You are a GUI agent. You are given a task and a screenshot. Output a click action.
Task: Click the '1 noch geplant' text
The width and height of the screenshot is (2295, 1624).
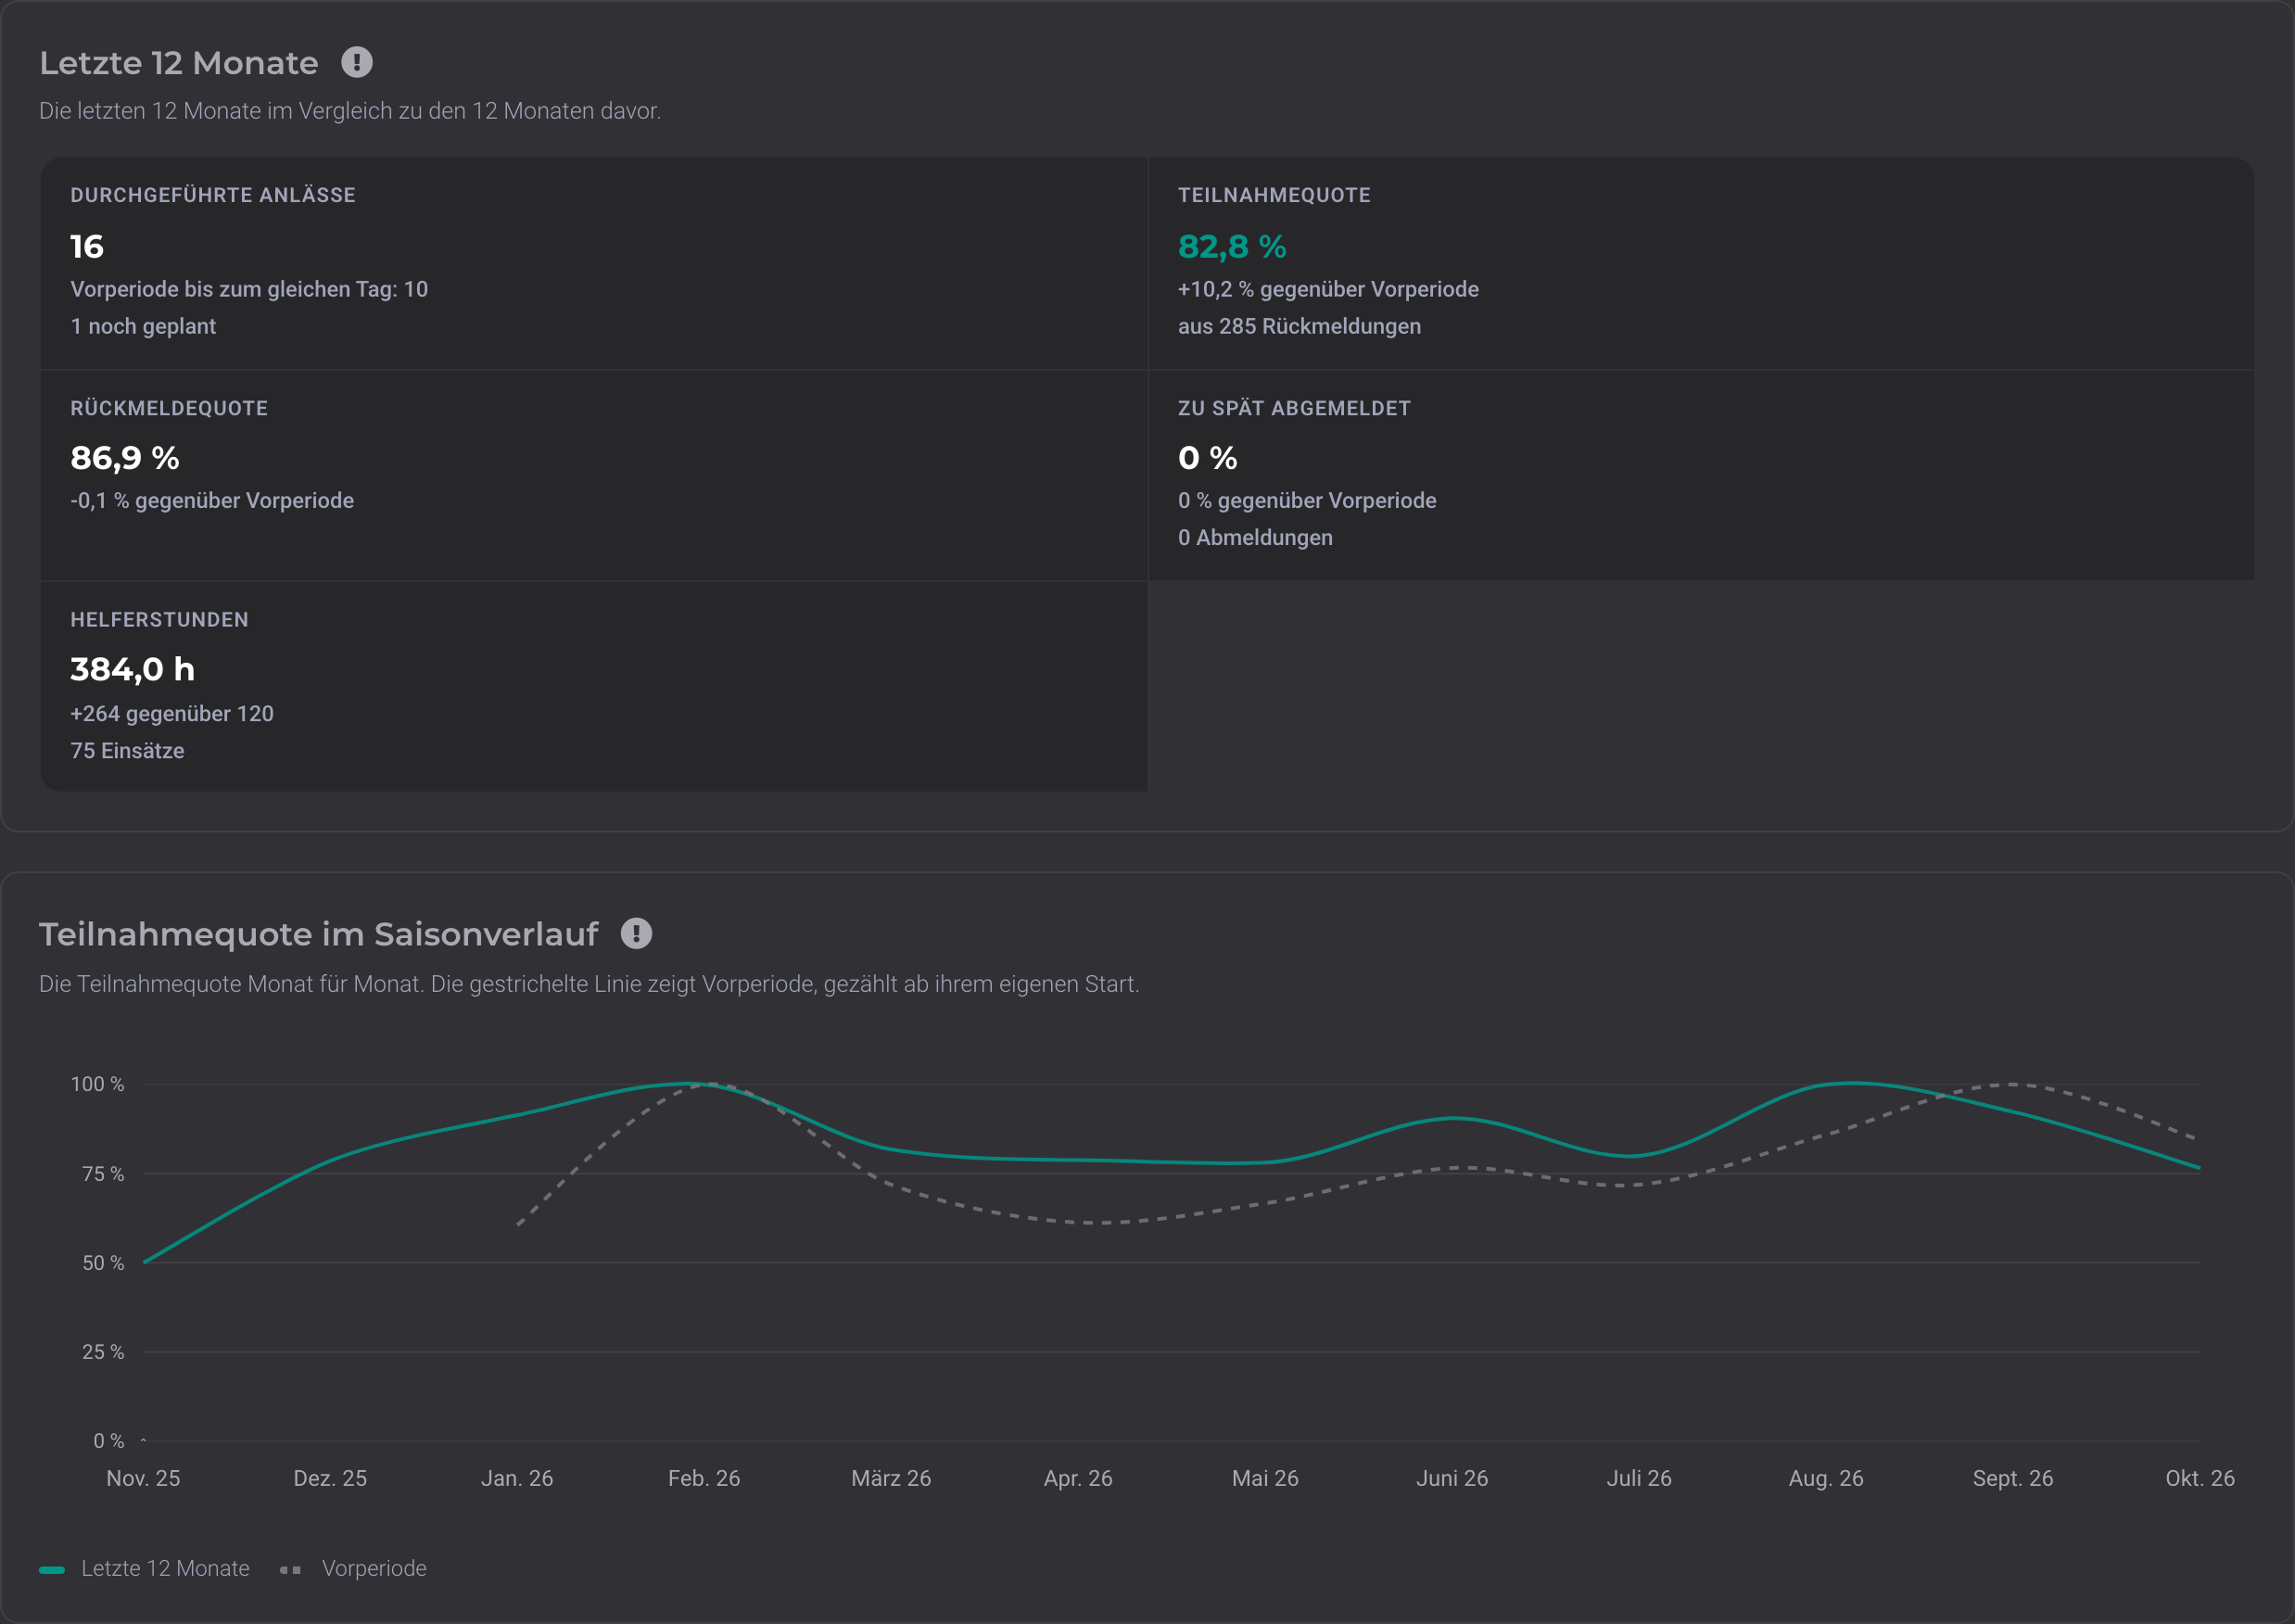pos(143,326)
